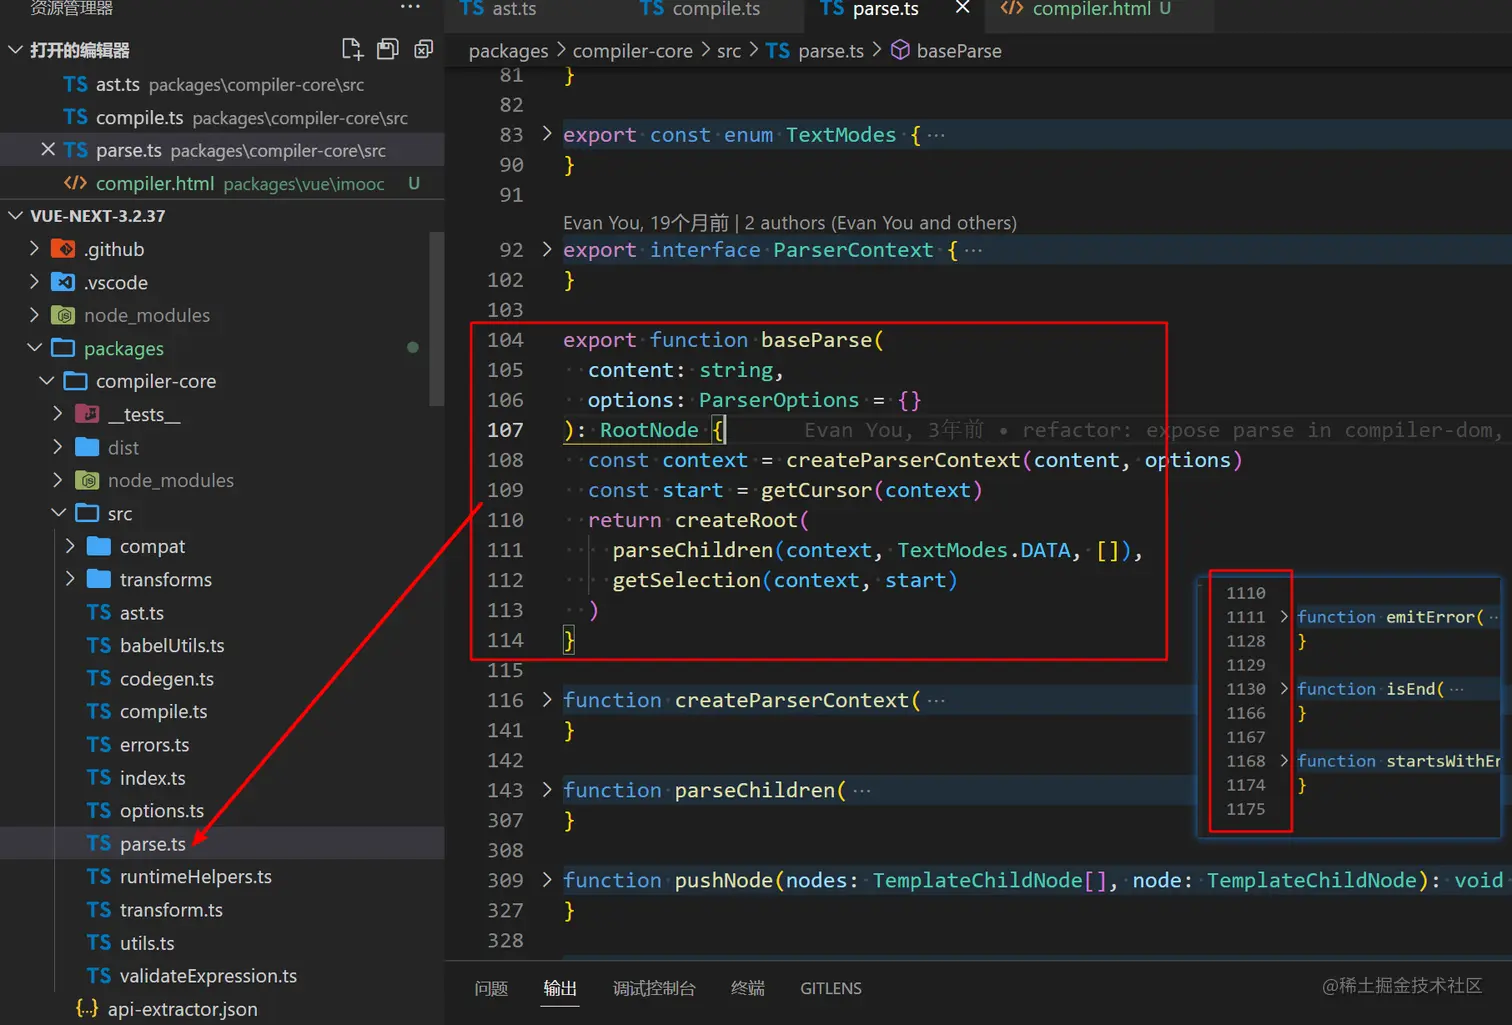Viewport: 1512px width, 1025px height.
Task: Collapse the compiler-core folder
Action: coord(46,381)
